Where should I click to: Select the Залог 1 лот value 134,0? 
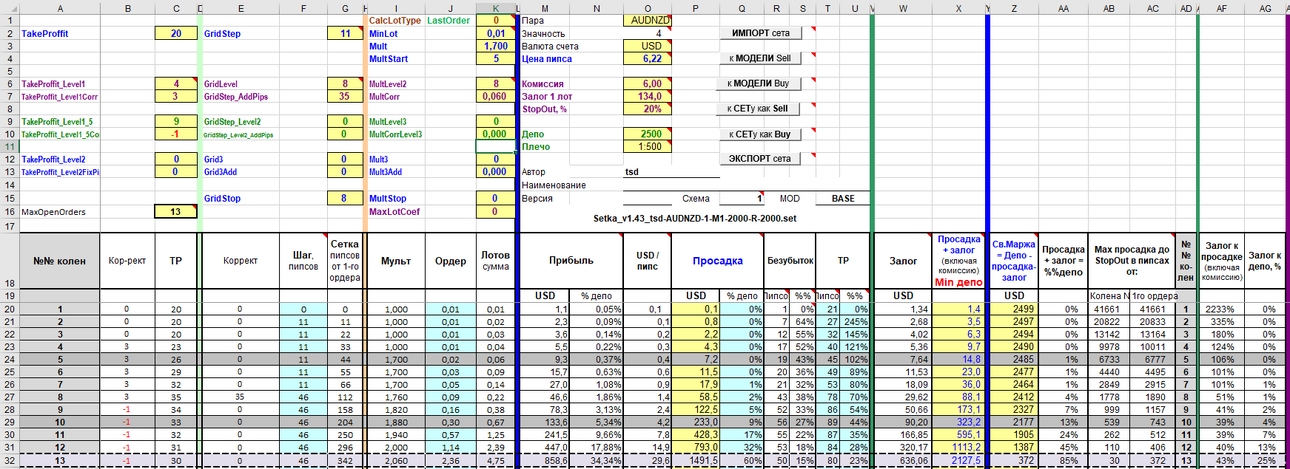(650, 97)
